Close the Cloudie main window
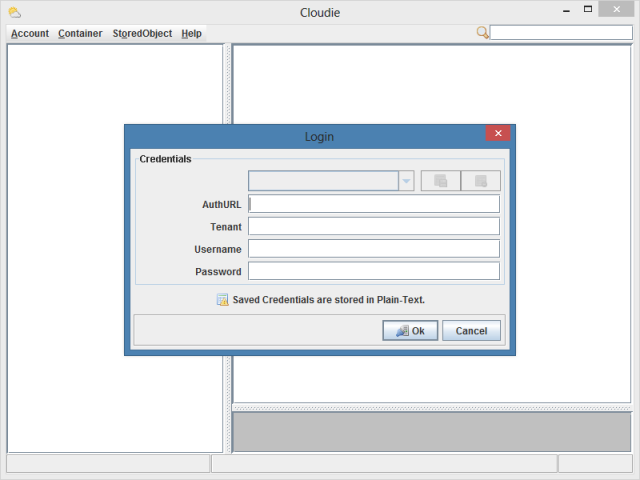The image size is (640, 480). 616,9
